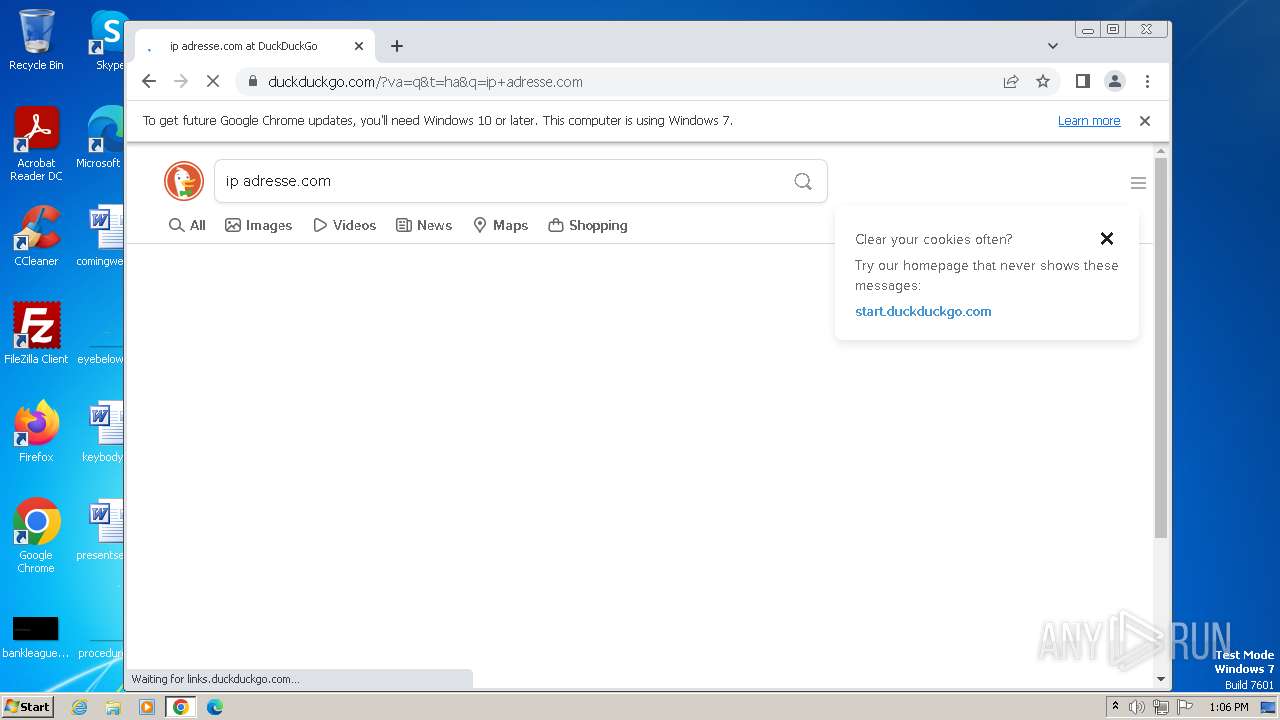Open Firefox desktop icon

tap(36, 431)
